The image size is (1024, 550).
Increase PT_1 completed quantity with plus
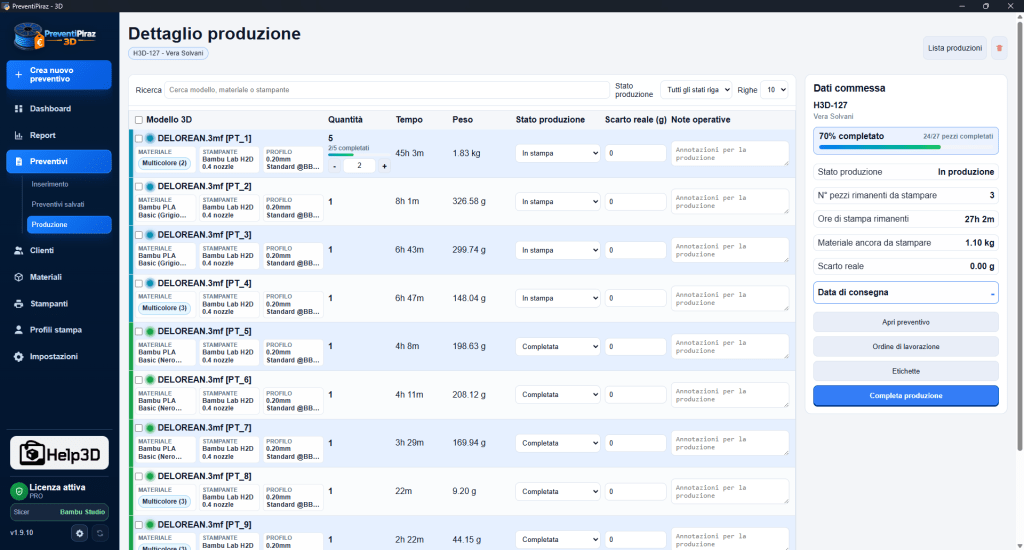click(x=384, y=166)
